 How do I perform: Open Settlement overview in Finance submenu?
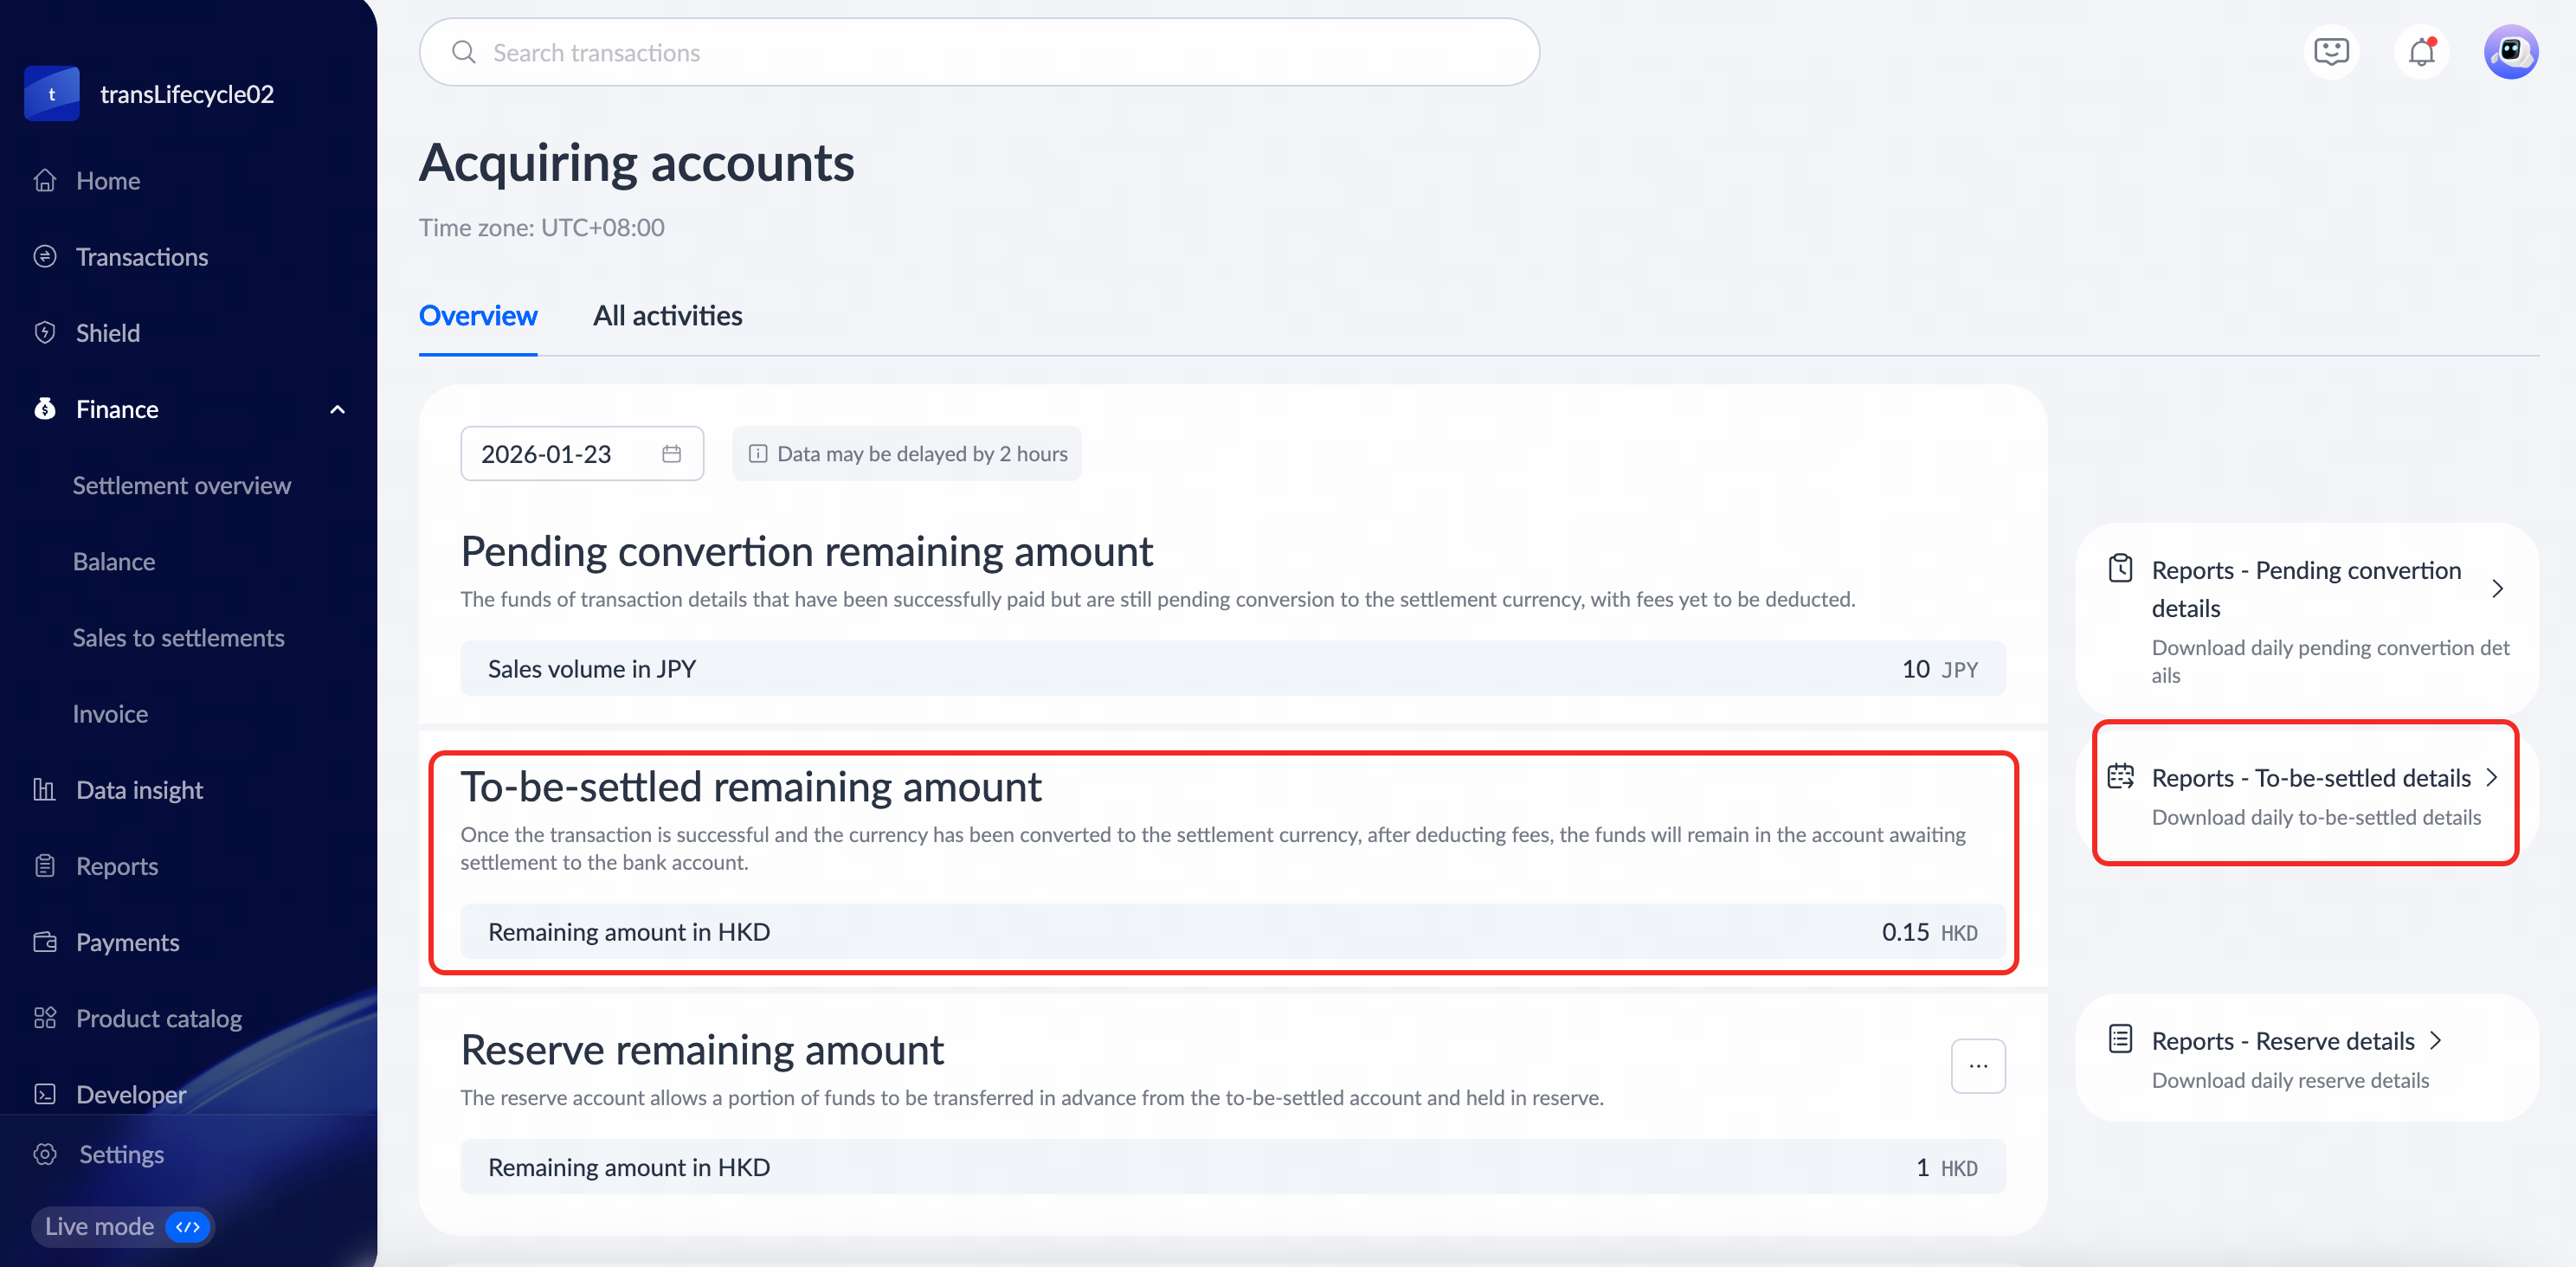pos(182,485)
